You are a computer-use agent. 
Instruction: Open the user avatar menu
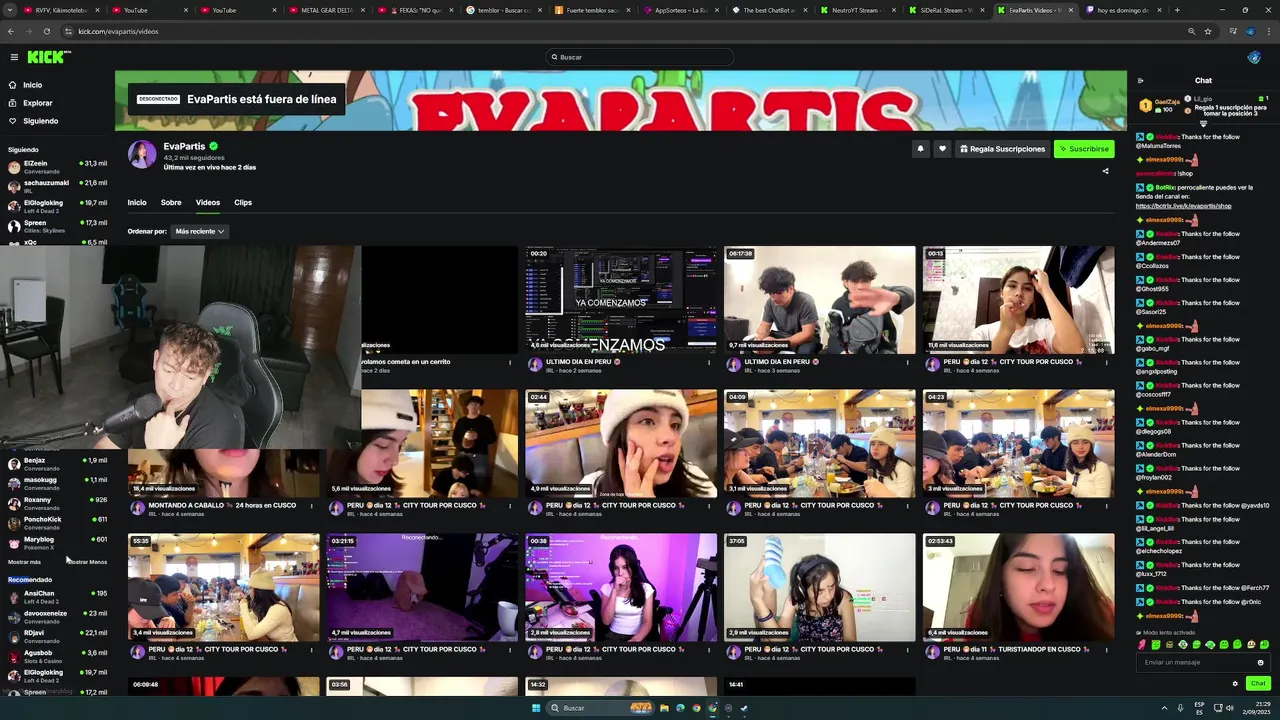click(1254, 57)
